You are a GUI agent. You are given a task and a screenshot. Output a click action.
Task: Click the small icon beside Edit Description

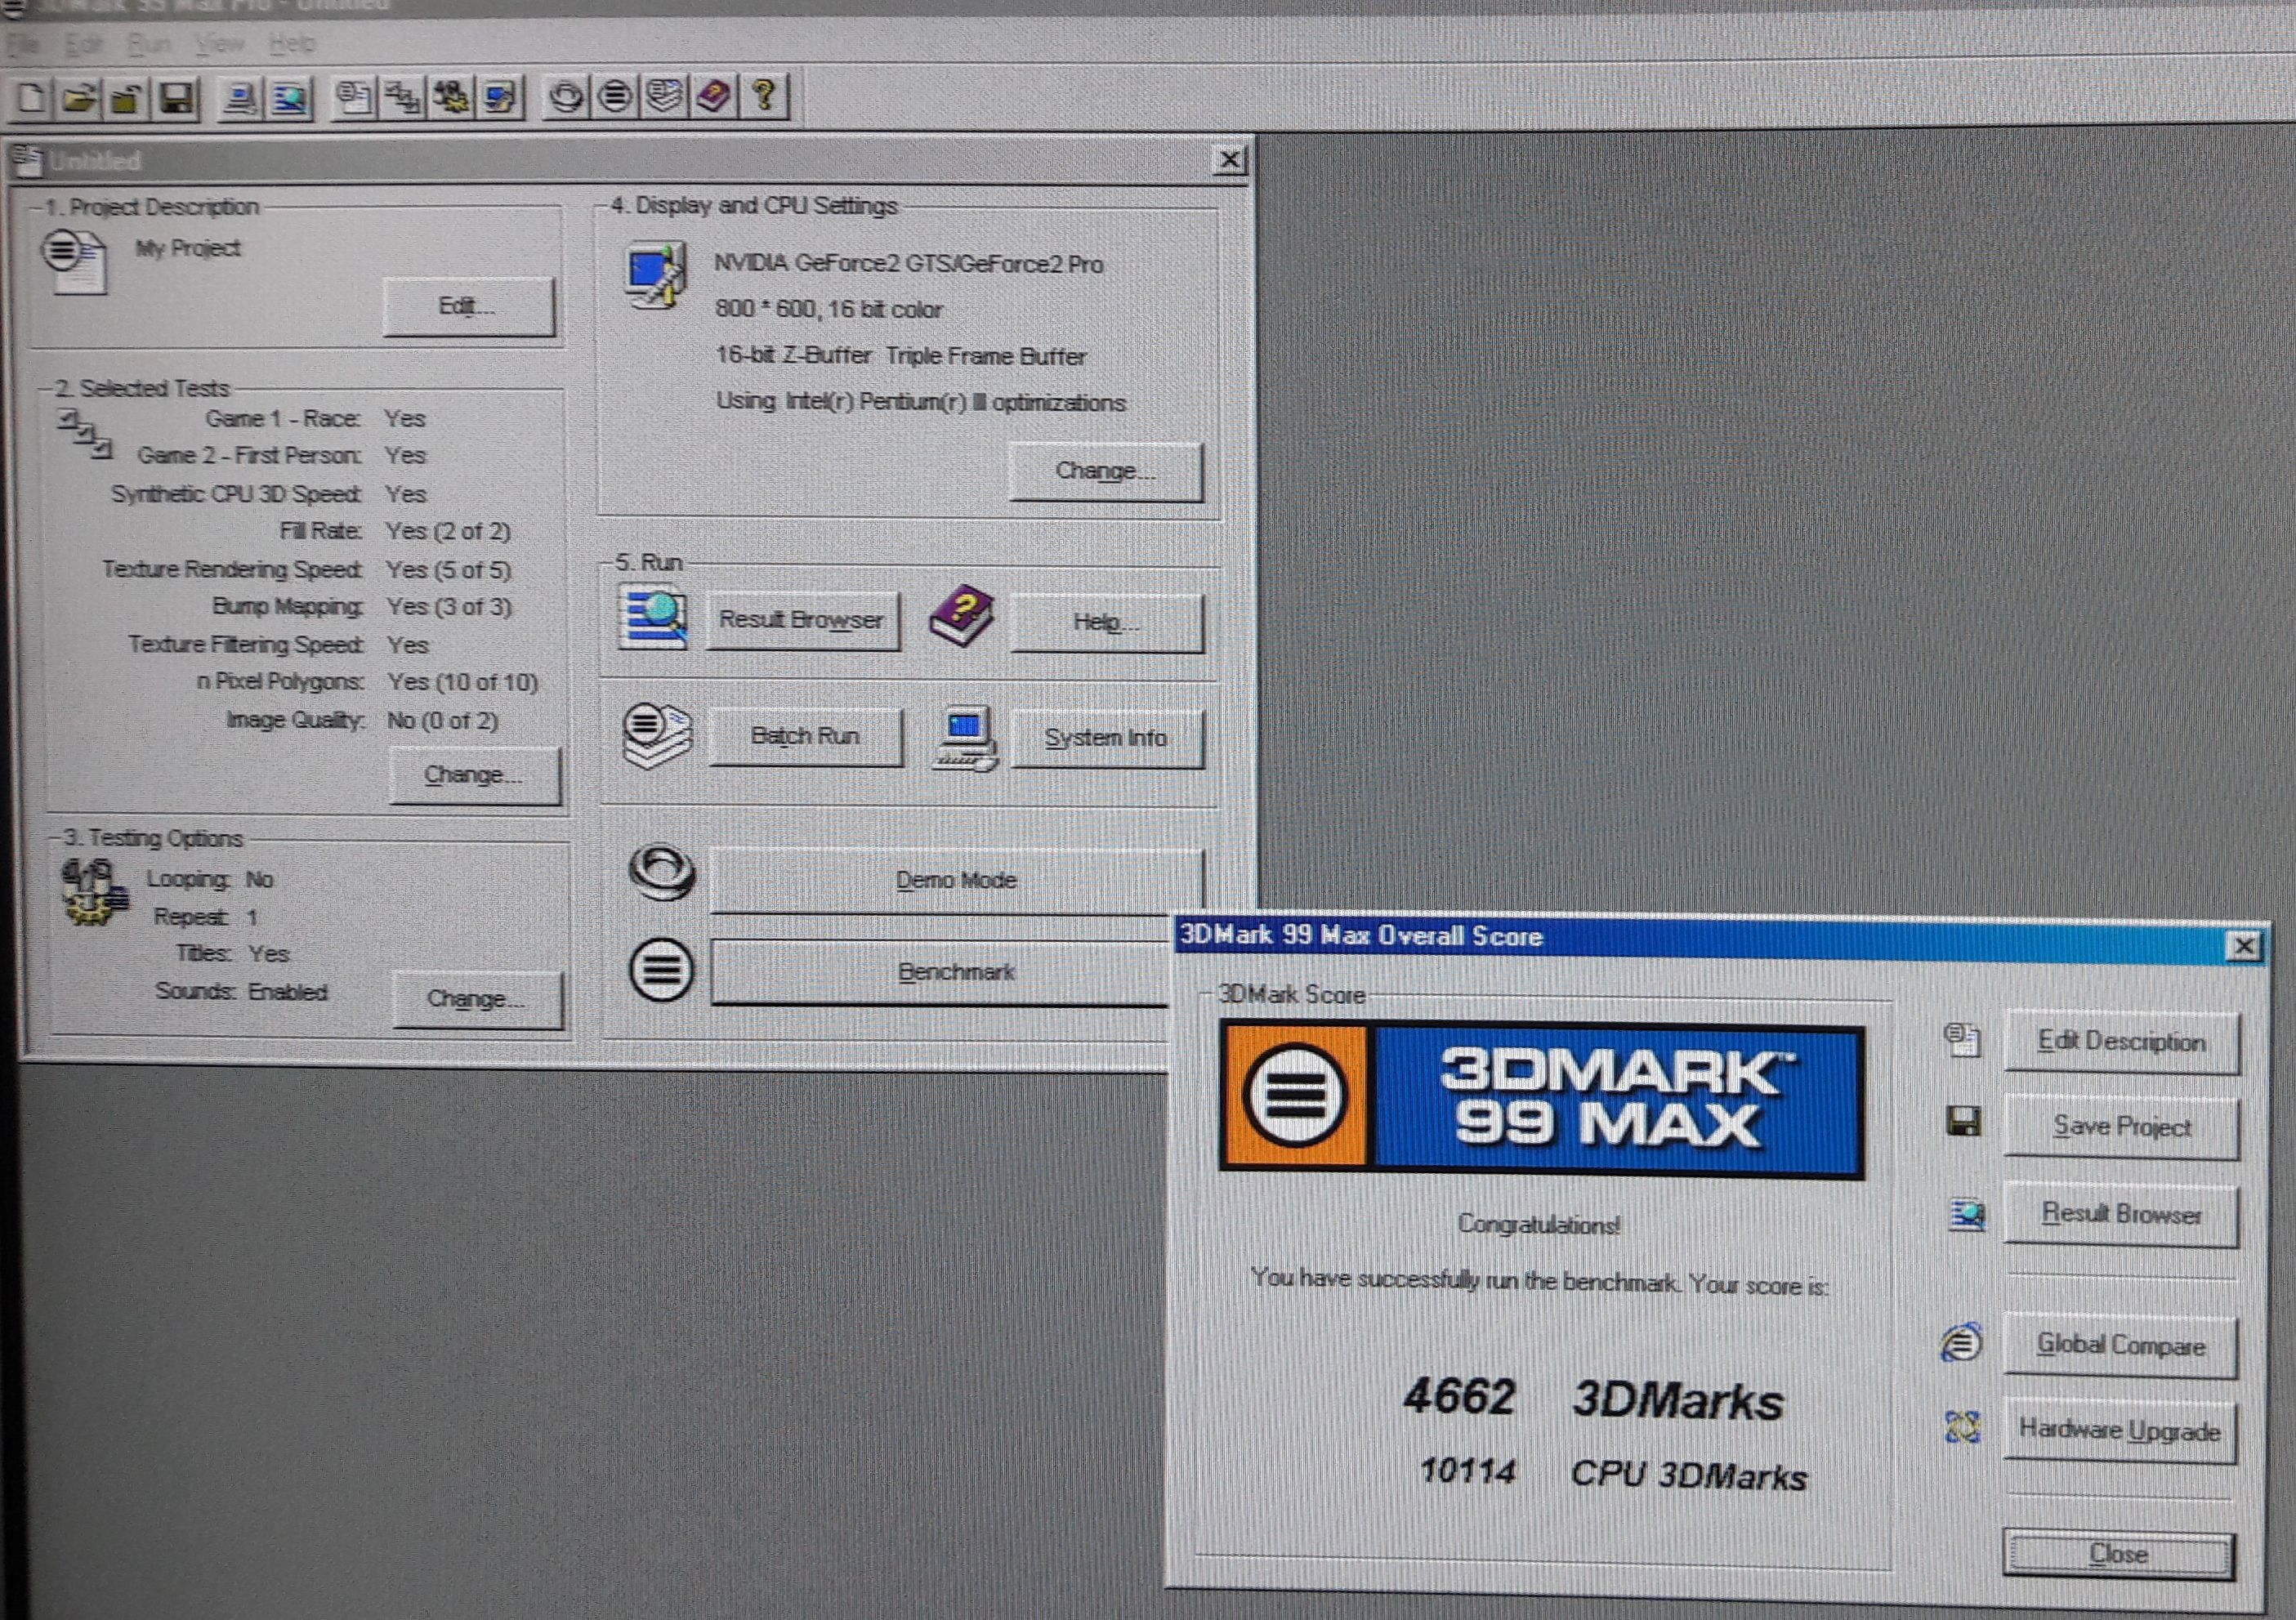click(x=1962, y=1040)
